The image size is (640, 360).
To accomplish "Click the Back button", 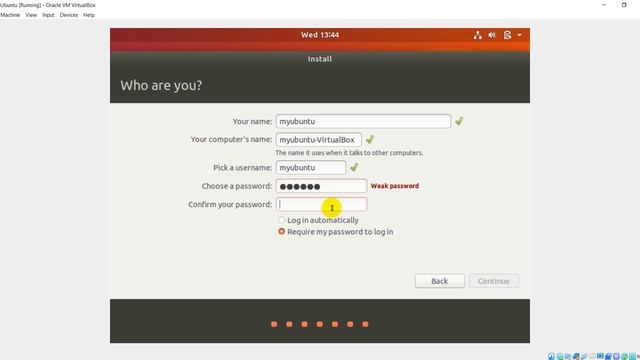I will click(x=440, y=281).
